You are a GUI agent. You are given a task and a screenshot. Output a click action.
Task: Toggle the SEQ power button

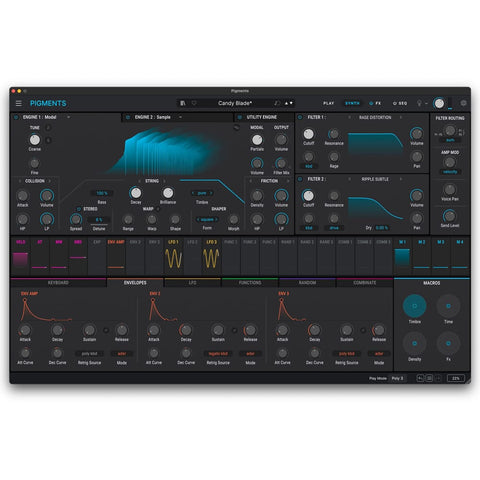coord(394,103)
